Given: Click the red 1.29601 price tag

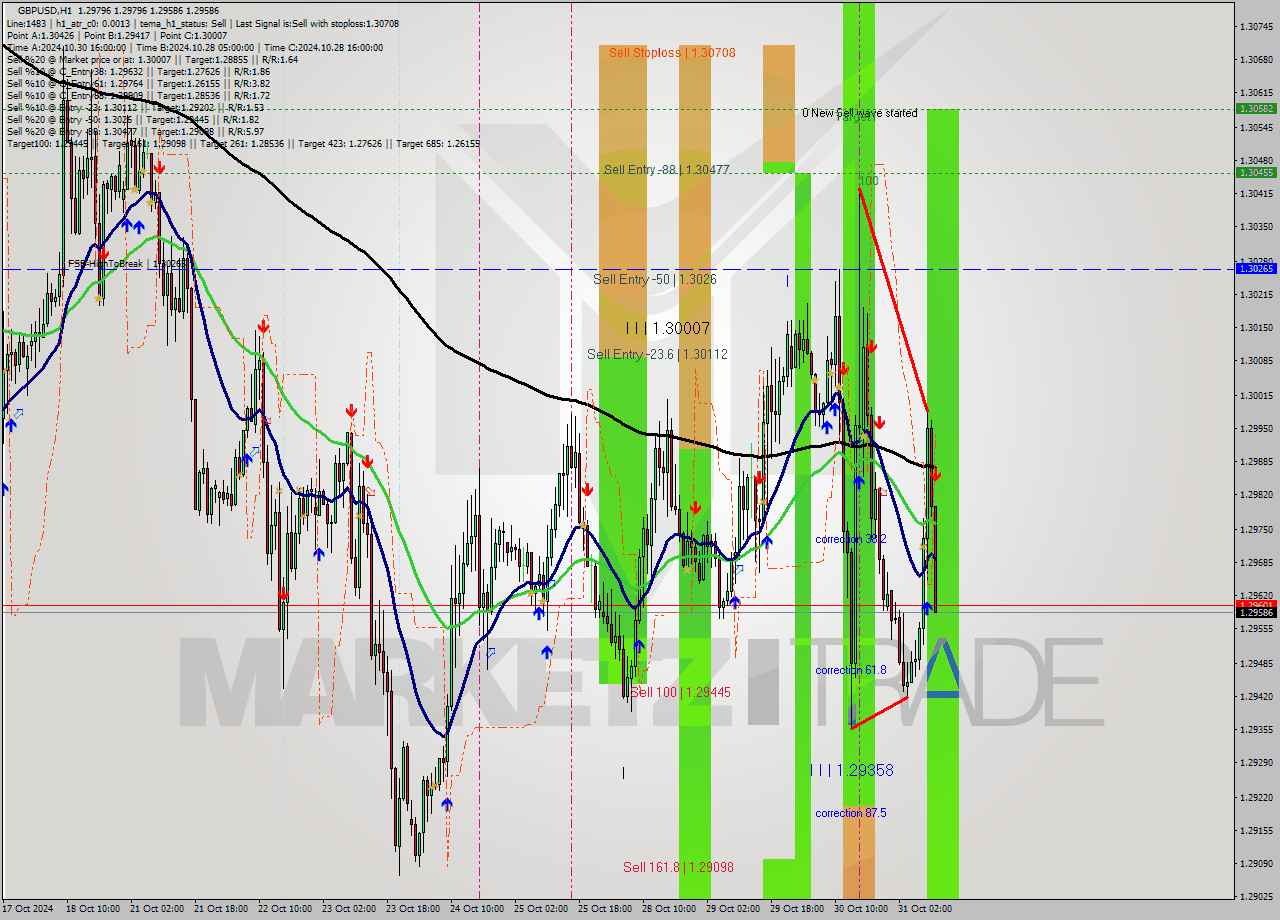Looking at the screenshot, I should pyautogui.click(x=1256, y=604).
